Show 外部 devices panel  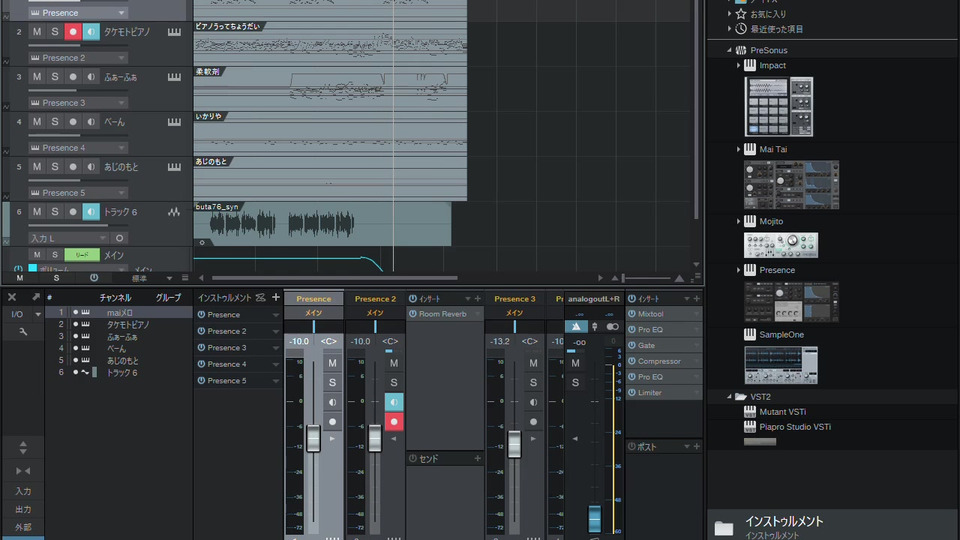(x=23, y=527)
